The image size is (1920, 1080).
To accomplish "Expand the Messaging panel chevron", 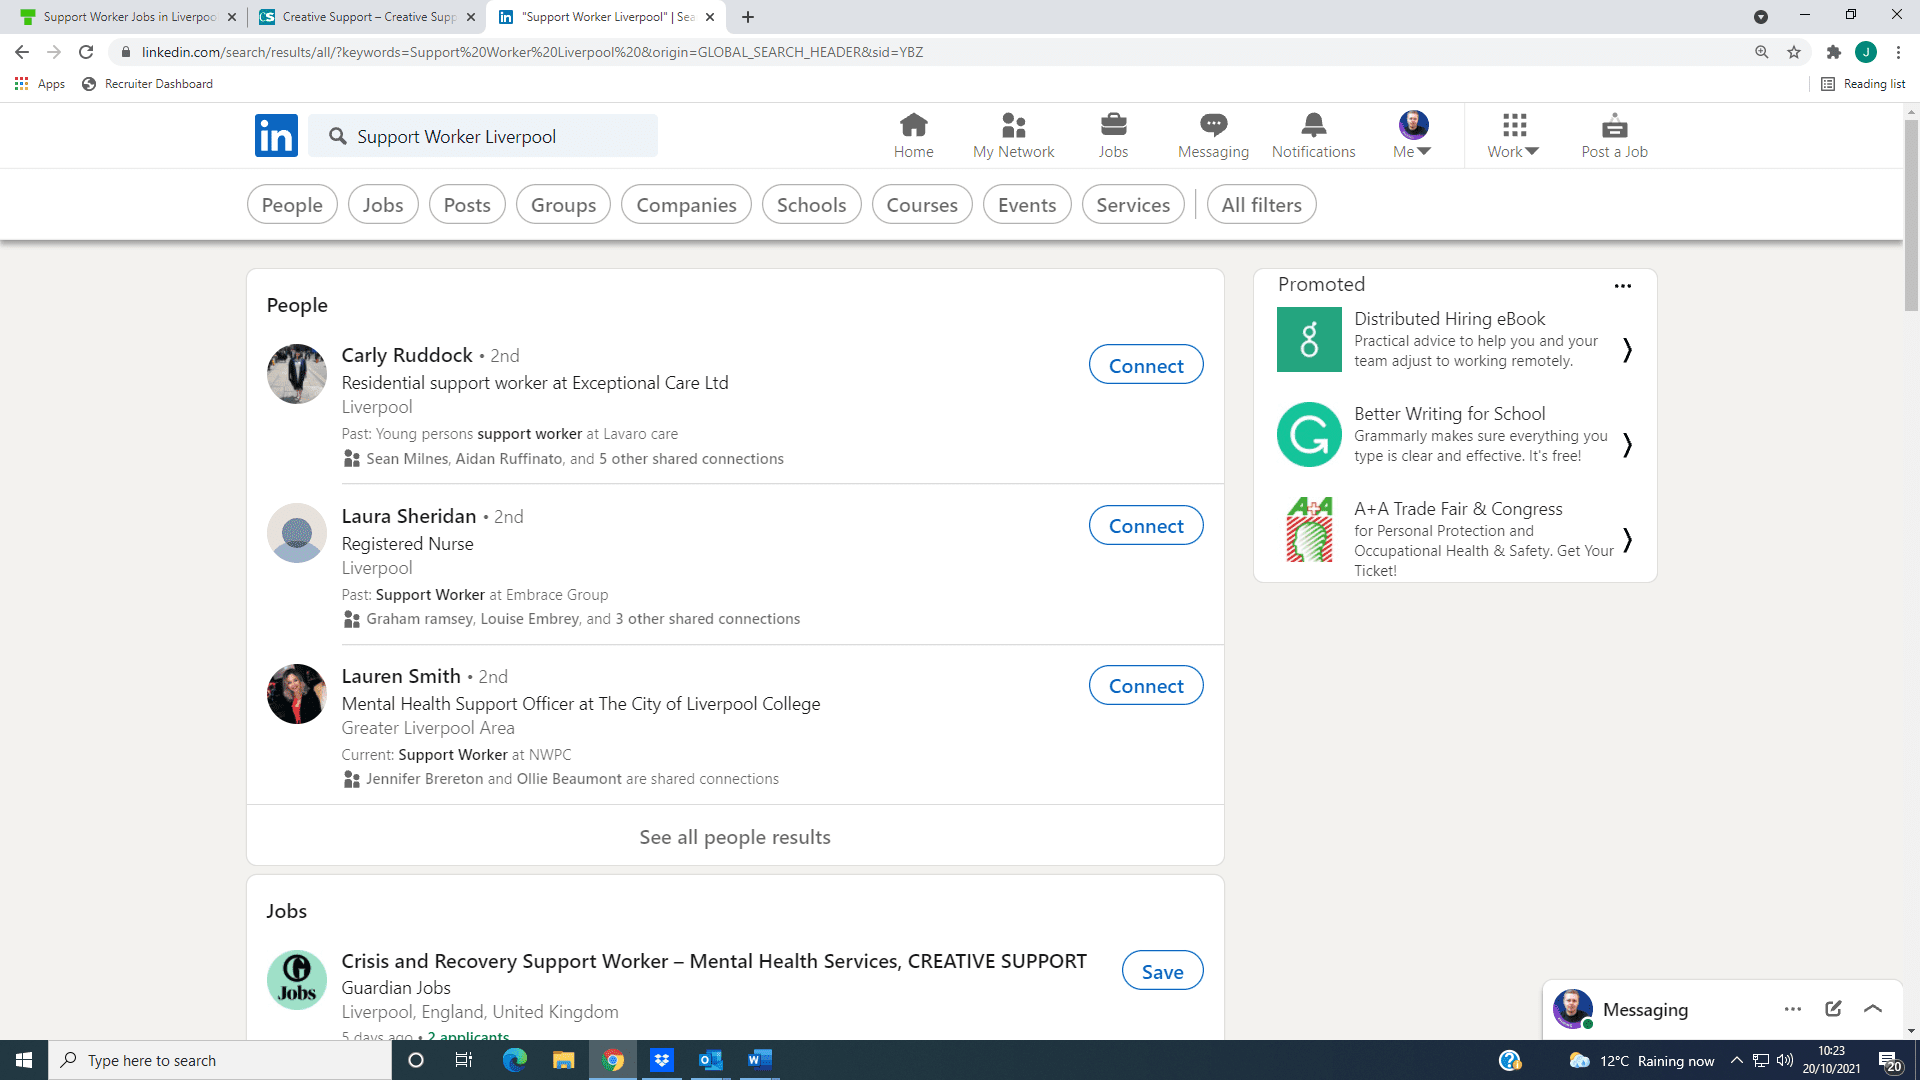I will [1873, 1009].
